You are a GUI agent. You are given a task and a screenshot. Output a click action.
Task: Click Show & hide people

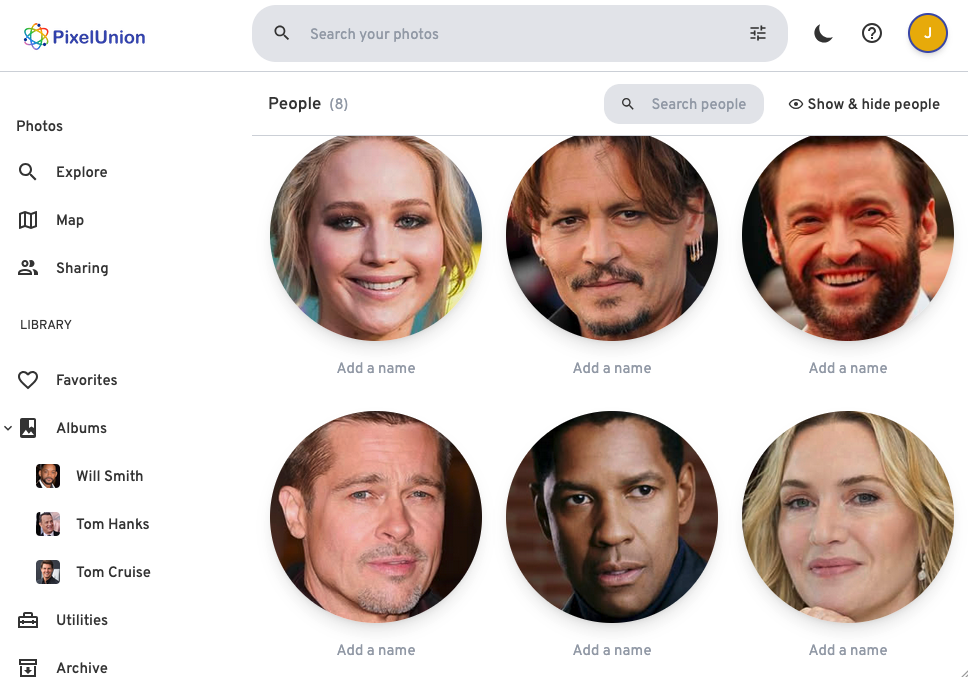coord(864,104)
